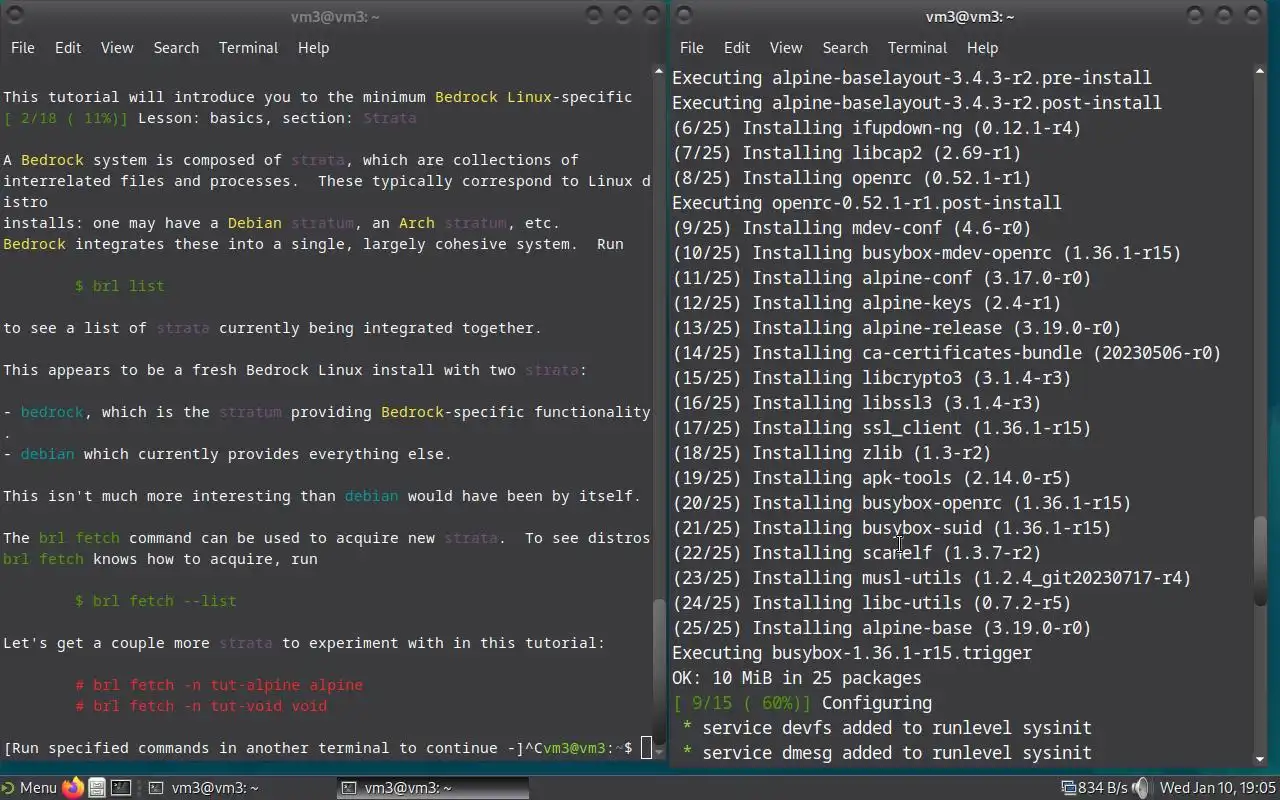Open the clock showing Wed Jan 10, 19:05
1280x800 pixels.
point(1217,788)
